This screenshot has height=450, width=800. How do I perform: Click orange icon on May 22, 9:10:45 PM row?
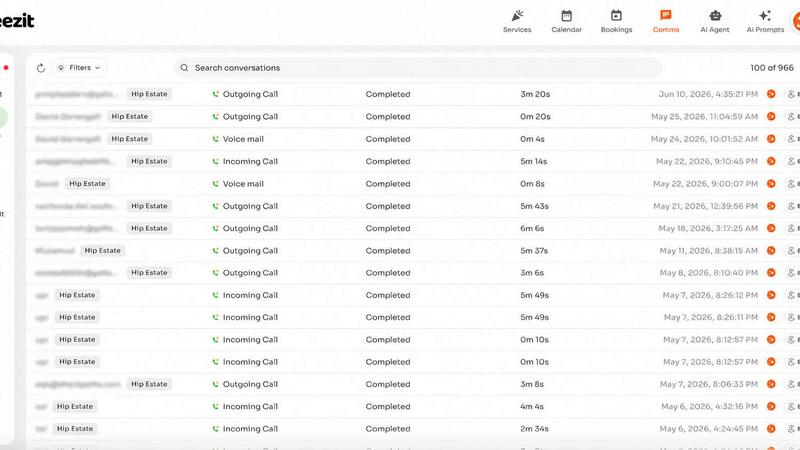[x=771, y=161]
